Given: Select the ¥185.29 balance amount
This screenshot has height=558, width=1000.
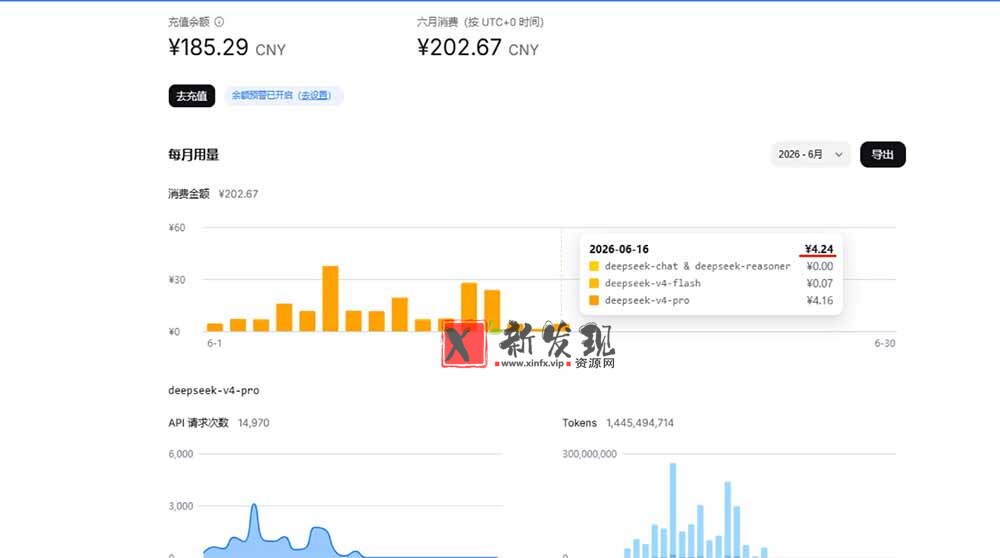Looking at the screenshot, I should [209, 47].
